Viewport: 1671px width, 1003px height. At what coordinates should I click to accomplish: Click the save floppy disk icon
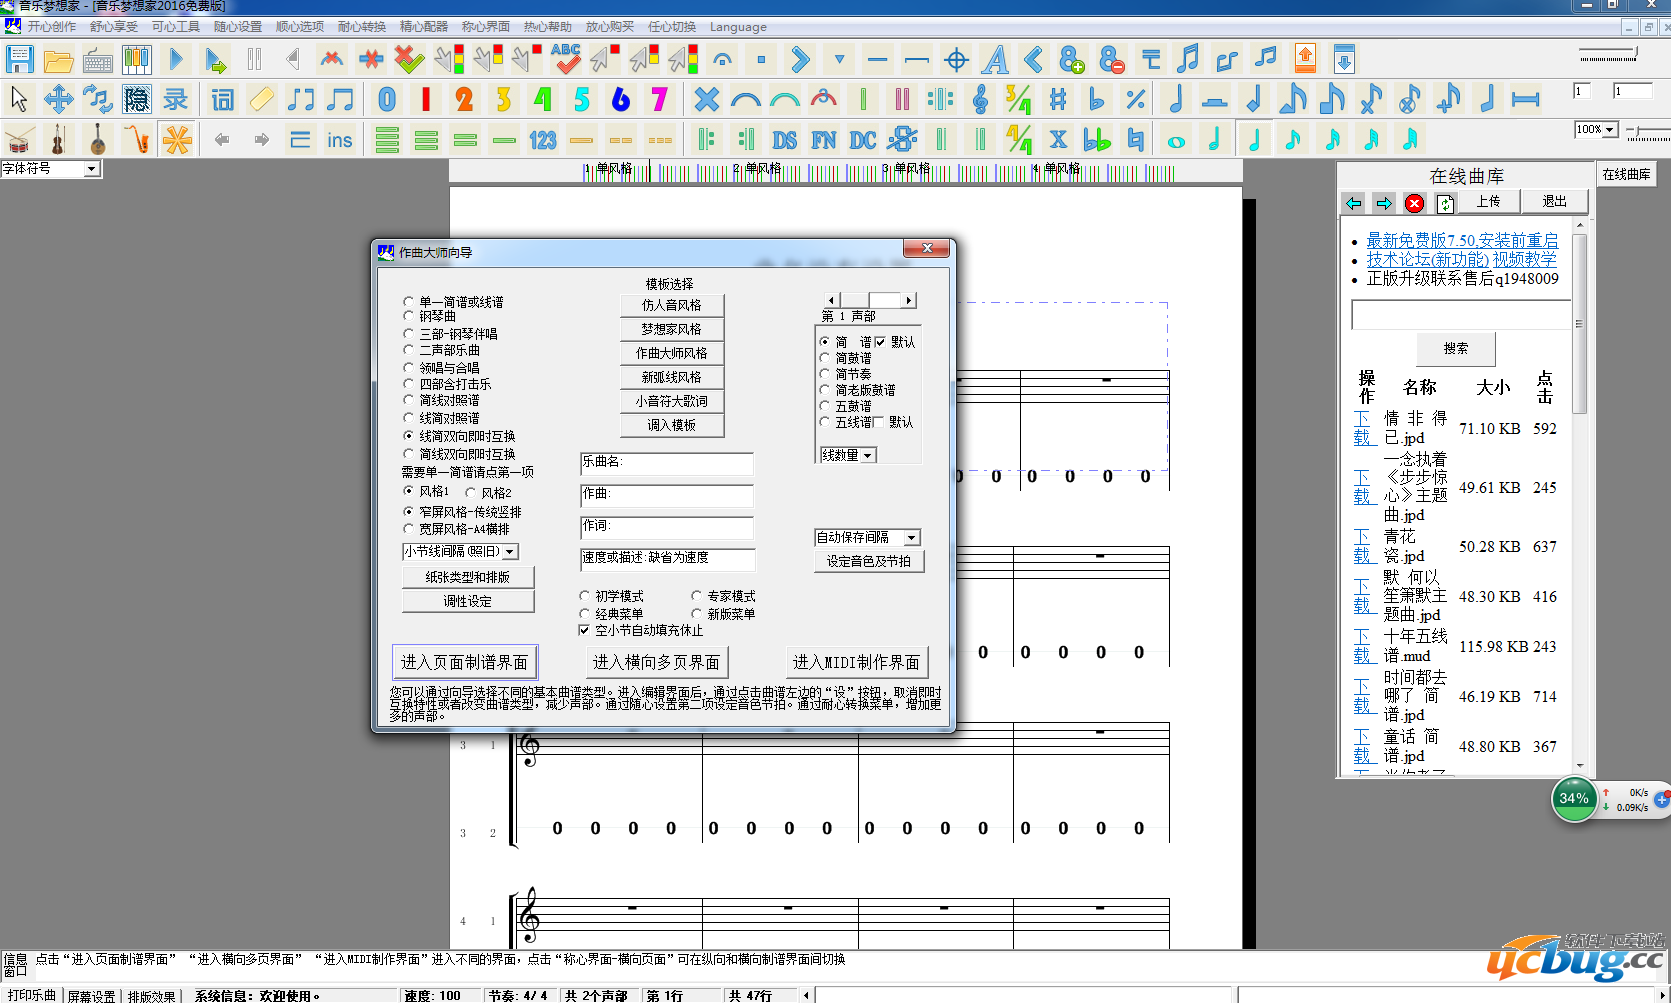[20, 60]
